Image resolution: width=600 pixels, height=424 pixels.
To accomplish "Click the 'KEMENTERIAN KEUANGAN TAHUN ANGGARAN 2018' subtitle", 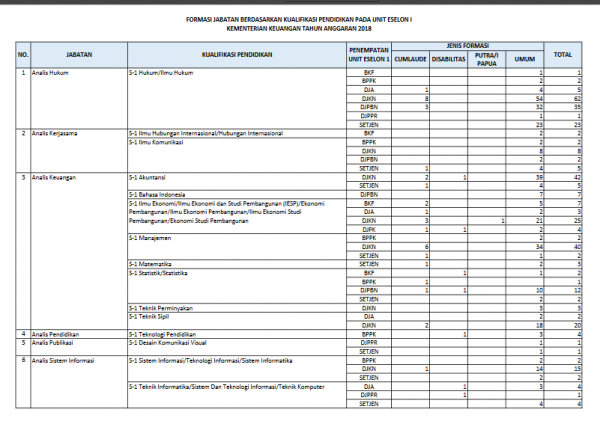I will coord(299,29).
